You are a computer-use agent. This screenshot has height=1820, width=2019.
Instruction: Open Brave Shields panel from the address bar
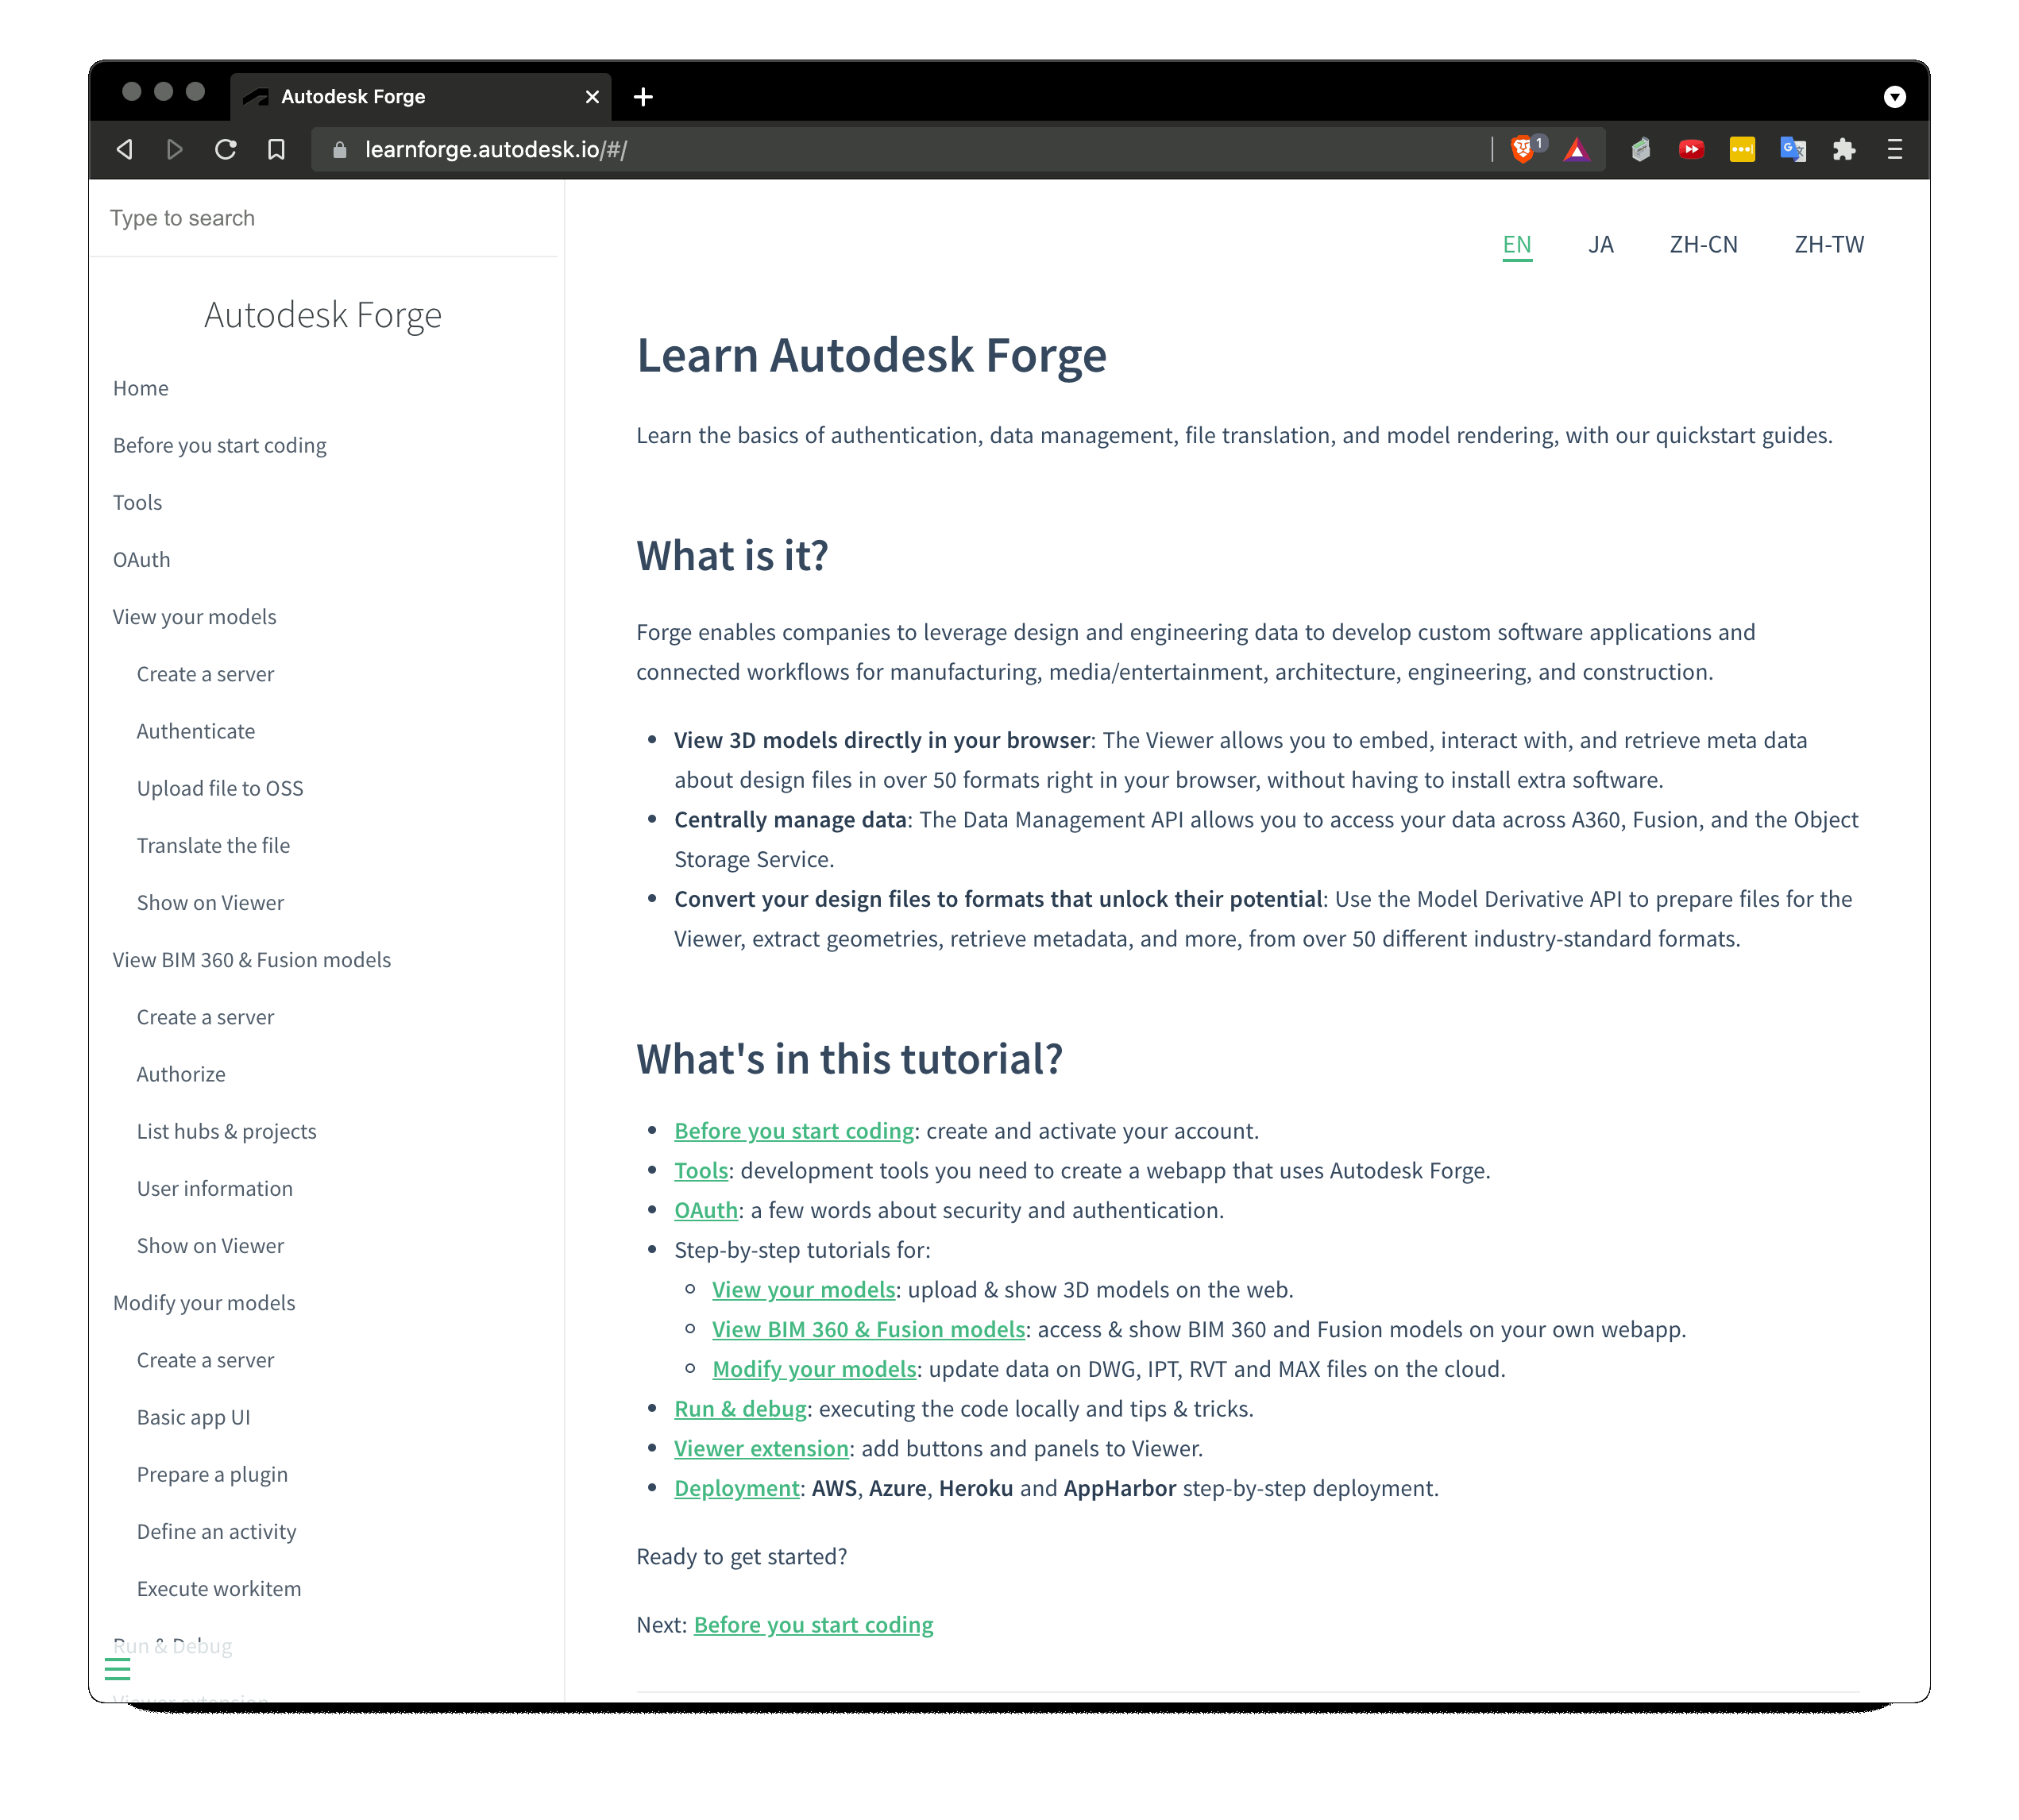(x=1523, y=149)
